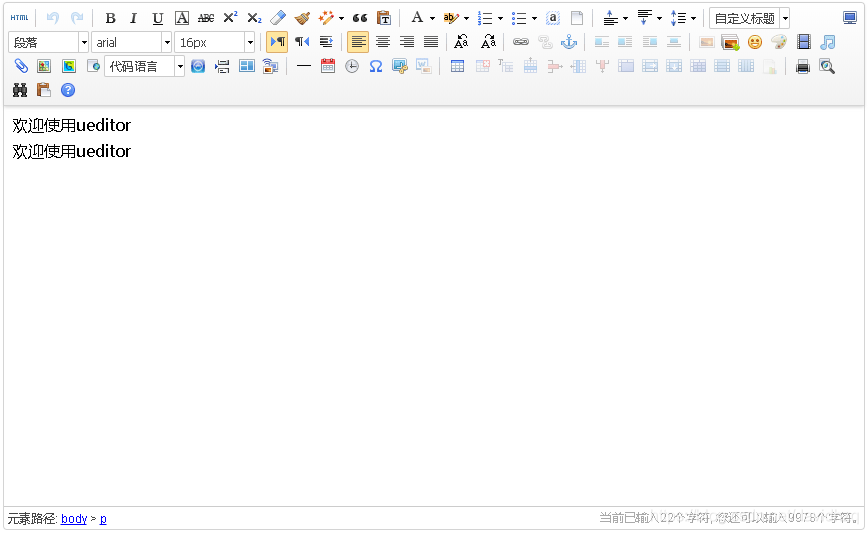Image resolution: width=868 pixels, height=534 pixels.
Task: Justify the text on both sides
Action: pyautogui.click(x=431, y=42)
